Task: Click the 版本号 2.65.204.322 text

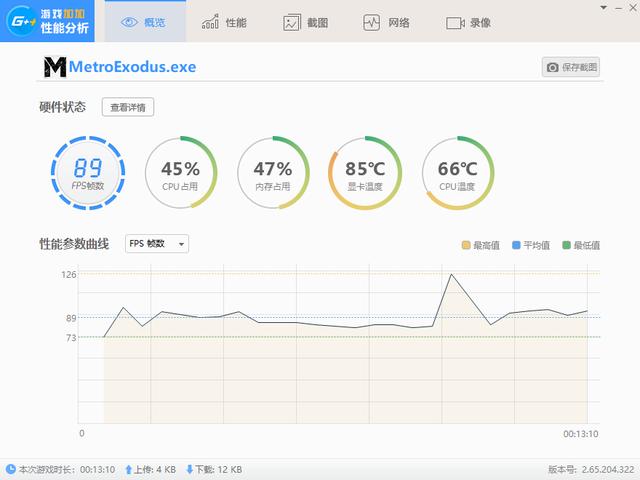Action: [591, 469]
